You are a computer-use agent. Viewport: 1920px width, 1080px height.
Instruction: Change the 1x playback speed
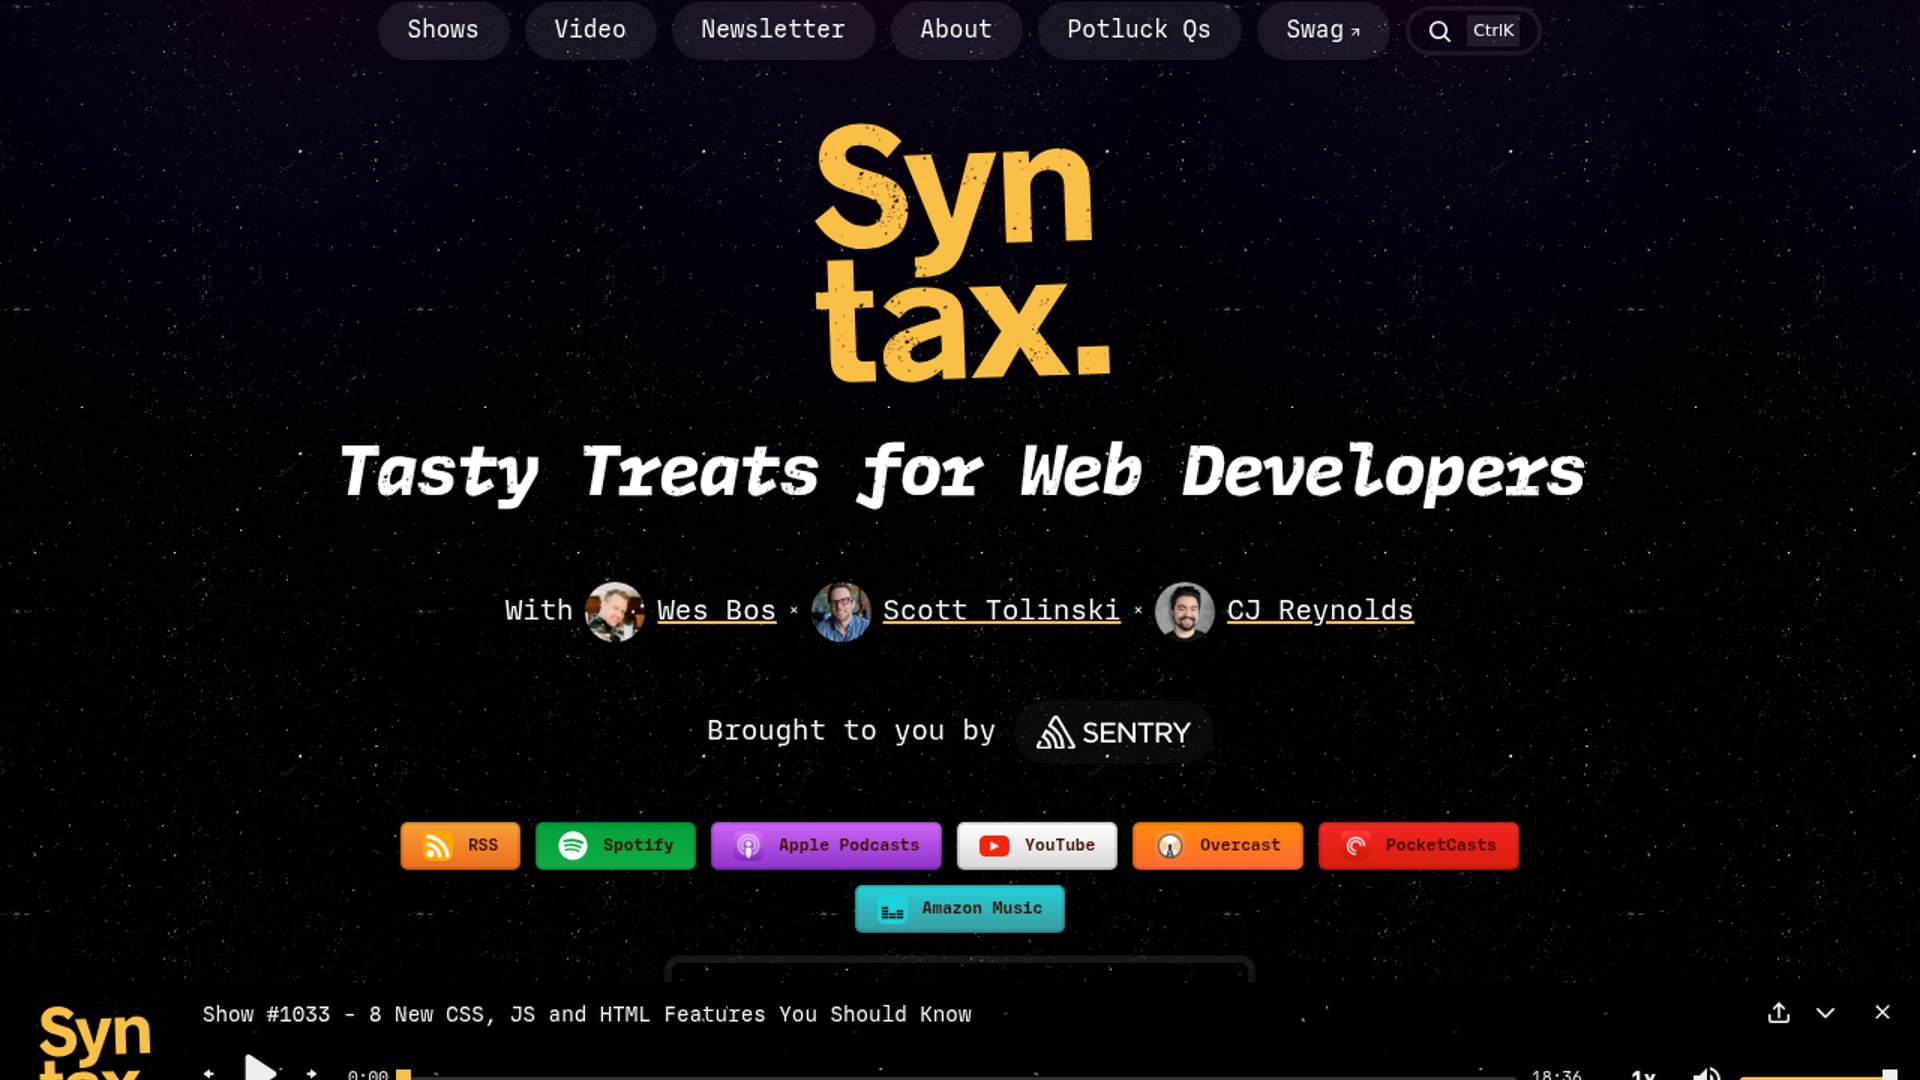coord(1643,1074)
